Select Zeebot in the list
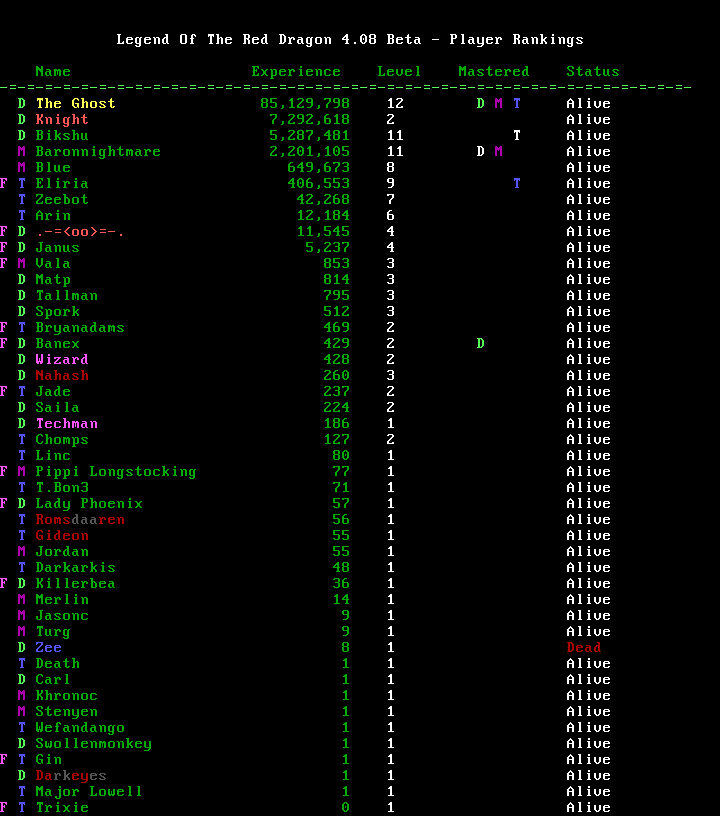720x816 pixels. pyautogui.click(x=62, y=199)
